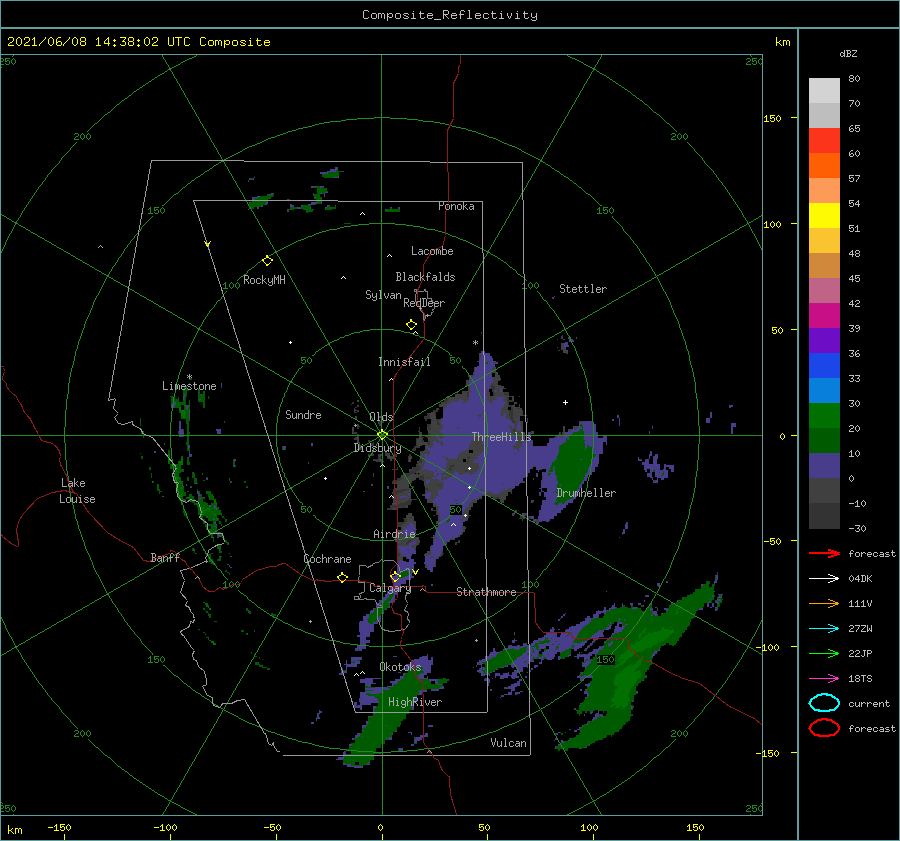This screenshot has height=841, width=900.
Task: Click the radar center diamond near Olds
Action: point(382,435)
